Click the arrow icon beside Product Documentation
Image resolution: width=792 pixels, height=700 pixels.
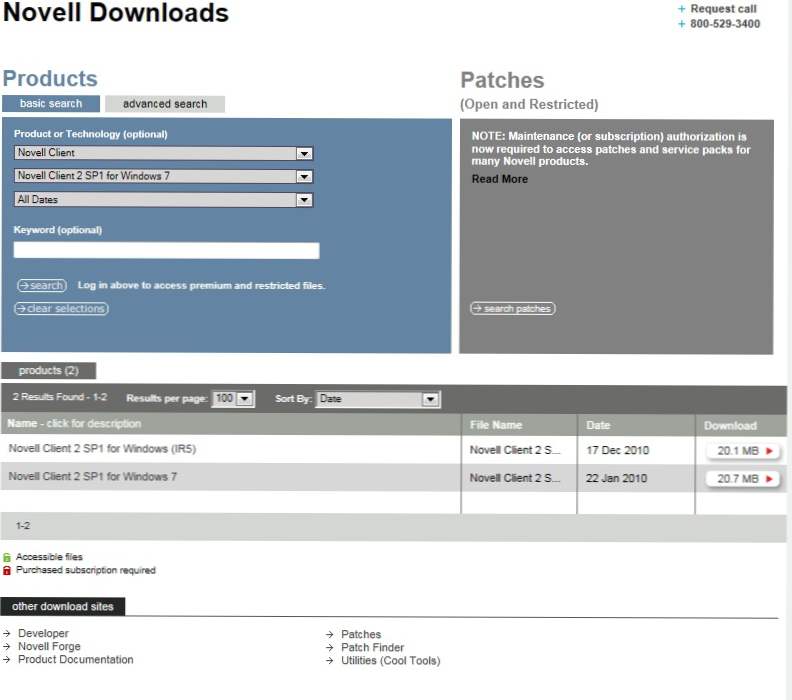point(7,660)
